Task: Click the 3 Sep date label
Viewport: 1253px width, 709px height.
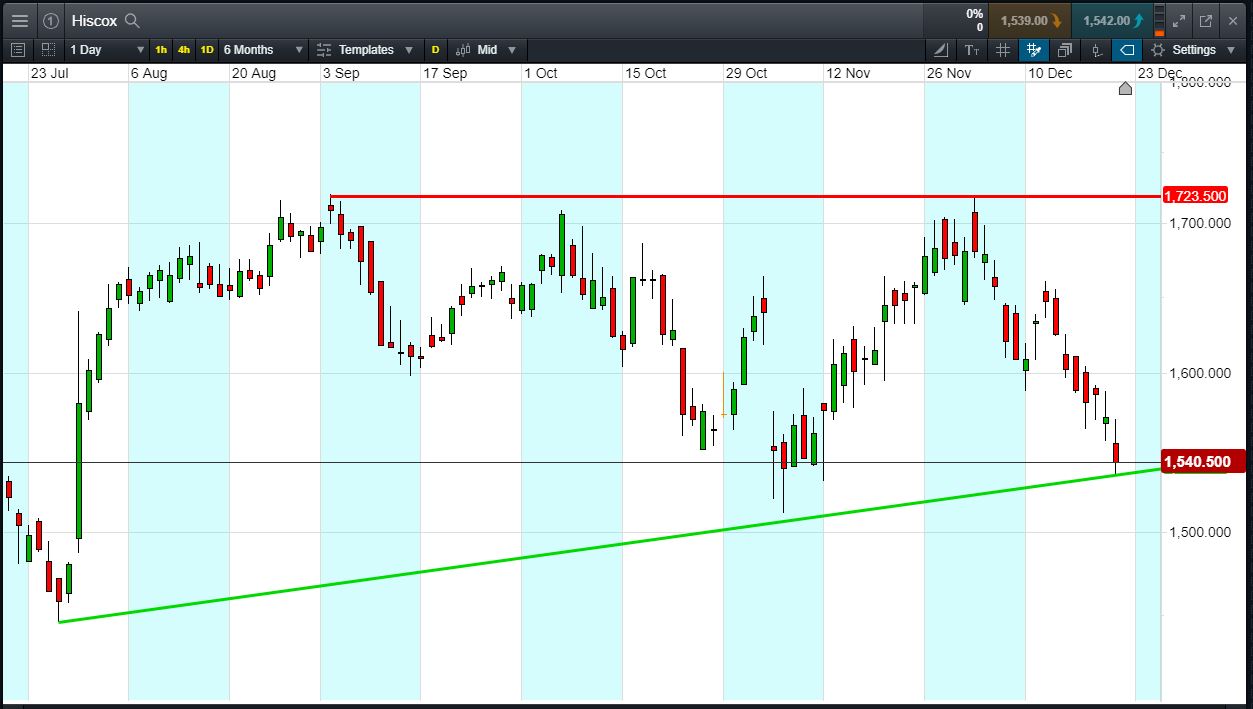Action: coord(340,73)
